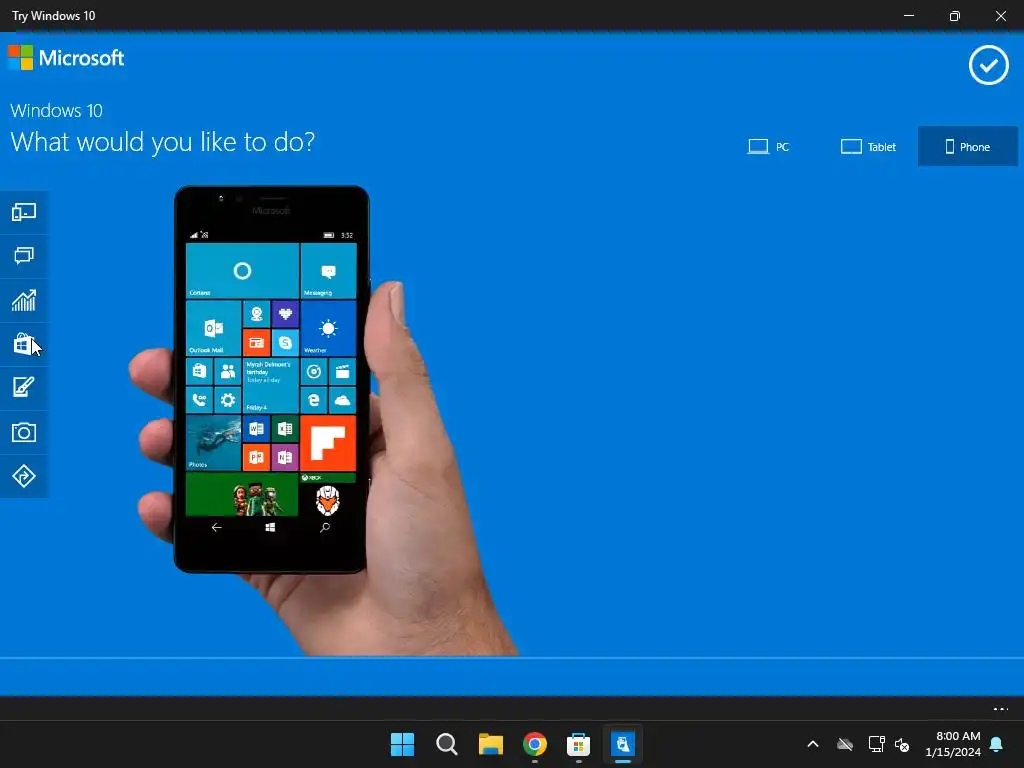Minimize the Try Windows 10 window
Image resolution: width=1024 pixels, height=768 pixels.
tap(908, 16)
